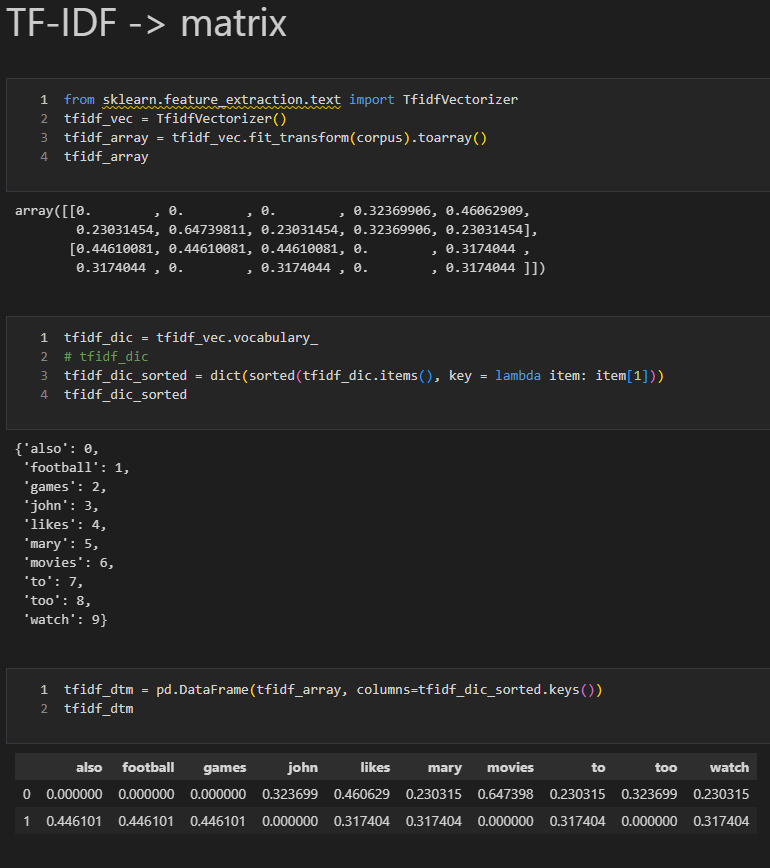Select the 'john': 3 dictionary entry
Screen dimensions: 770x868
tap(60, 505)
